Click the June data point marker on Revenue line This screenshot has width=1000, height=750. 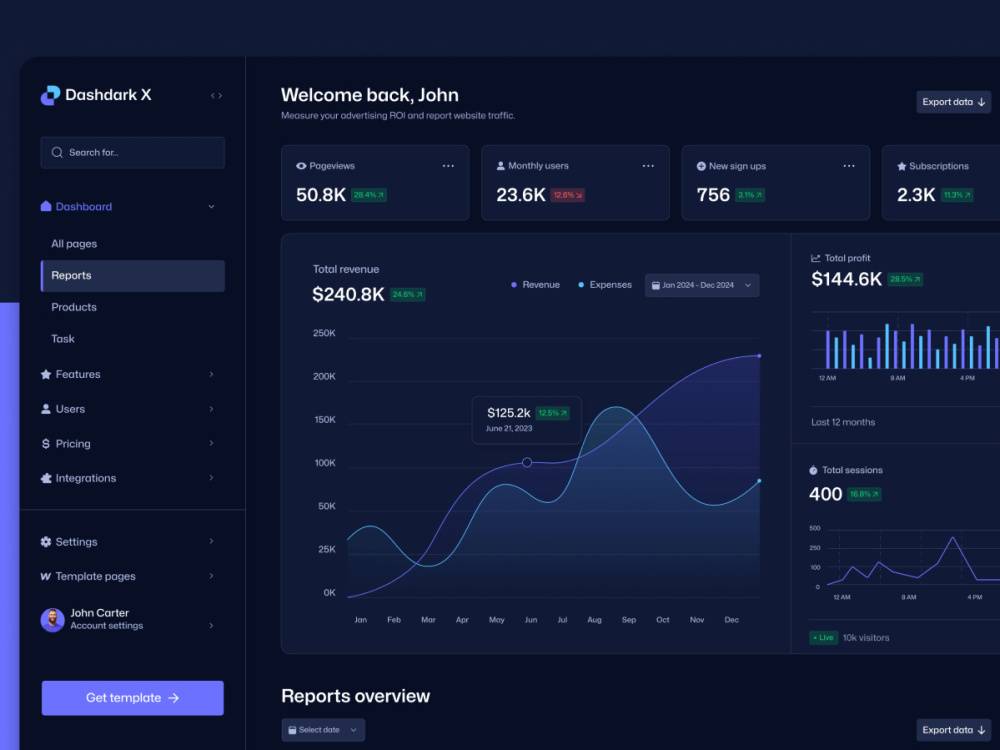pos(527,462)
